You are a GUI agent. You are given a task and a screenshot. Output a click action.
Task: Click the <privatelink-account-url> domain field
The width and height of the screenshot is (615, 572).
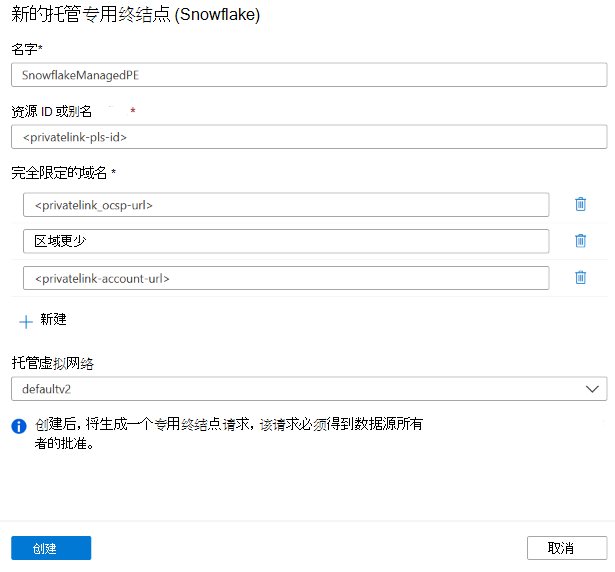point(286,278)
